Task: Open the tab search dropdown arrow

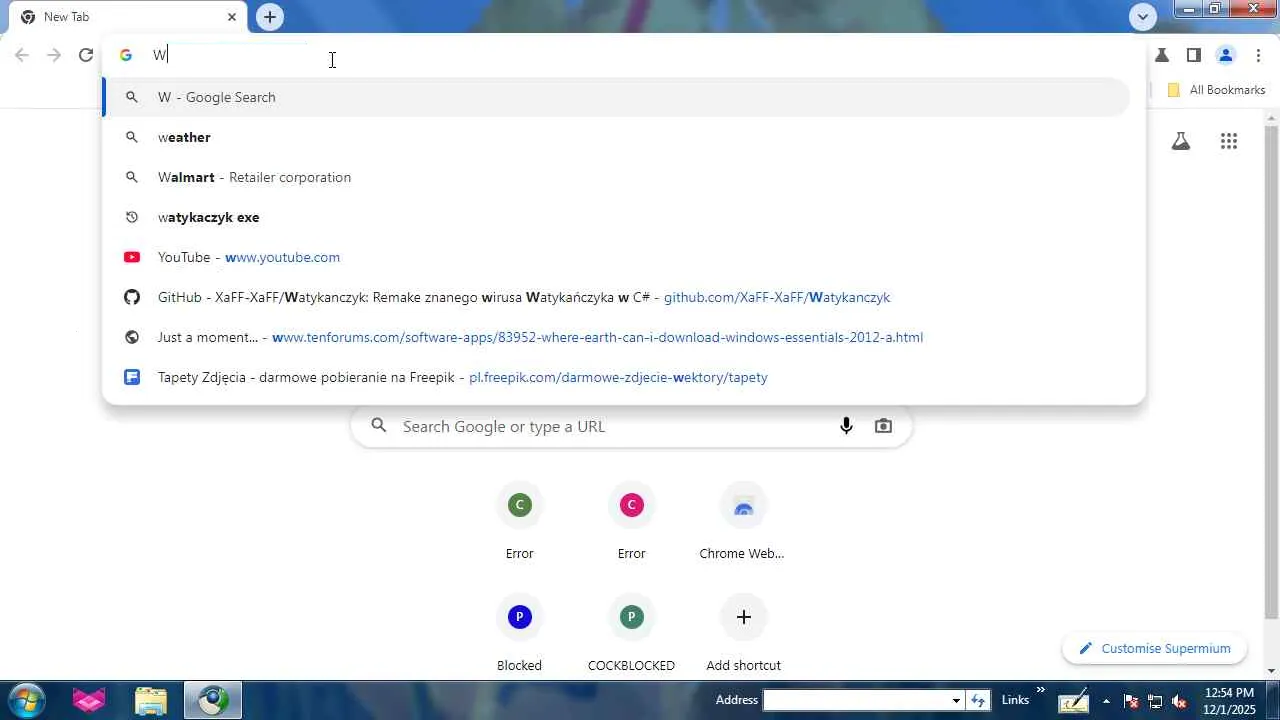Action: click(1143, 17)
